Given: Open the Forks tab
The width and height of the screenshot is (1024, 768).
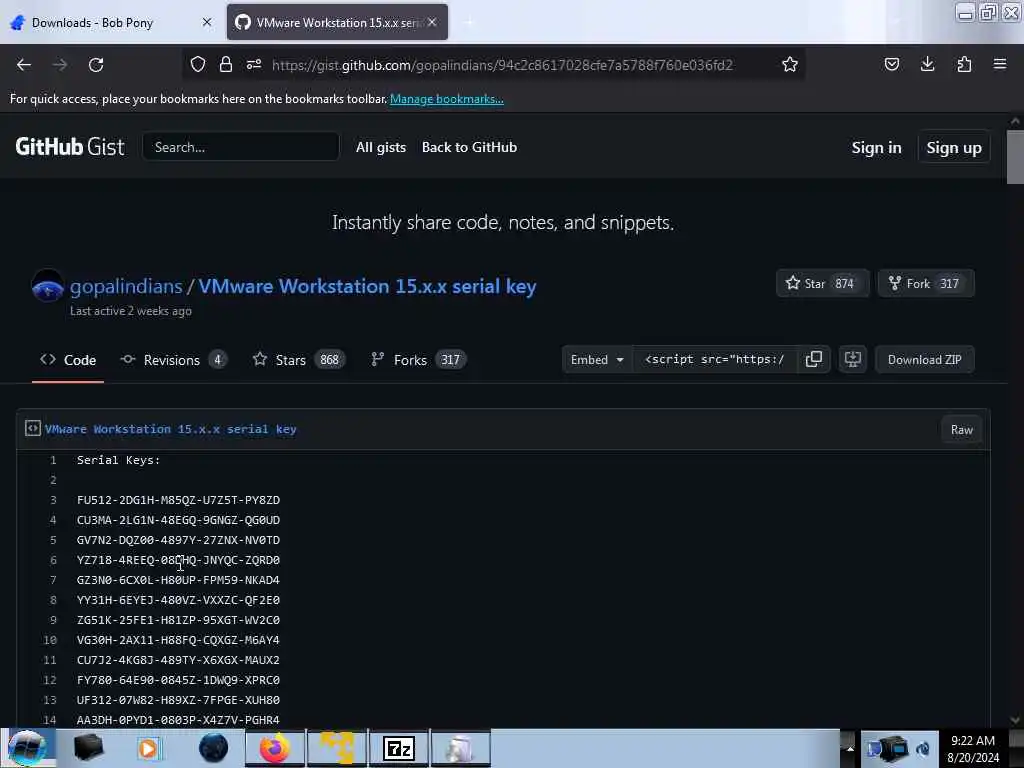Looking at the screenshot, I should click(x=418, y=360).
